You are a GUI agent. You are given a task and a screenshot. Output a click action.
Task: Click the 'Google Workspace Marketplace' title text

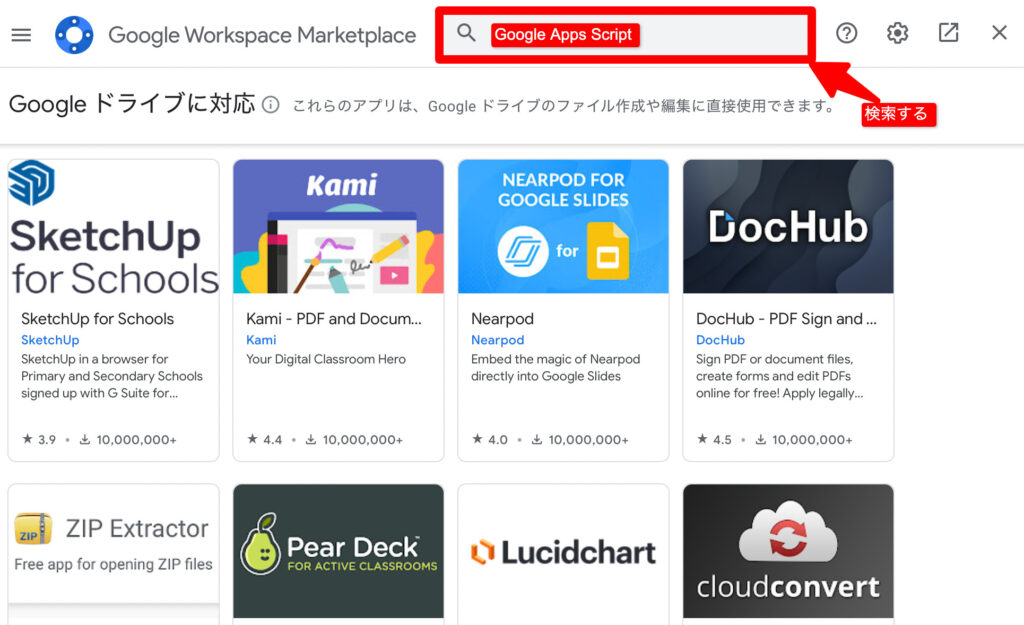coord(262,35)
